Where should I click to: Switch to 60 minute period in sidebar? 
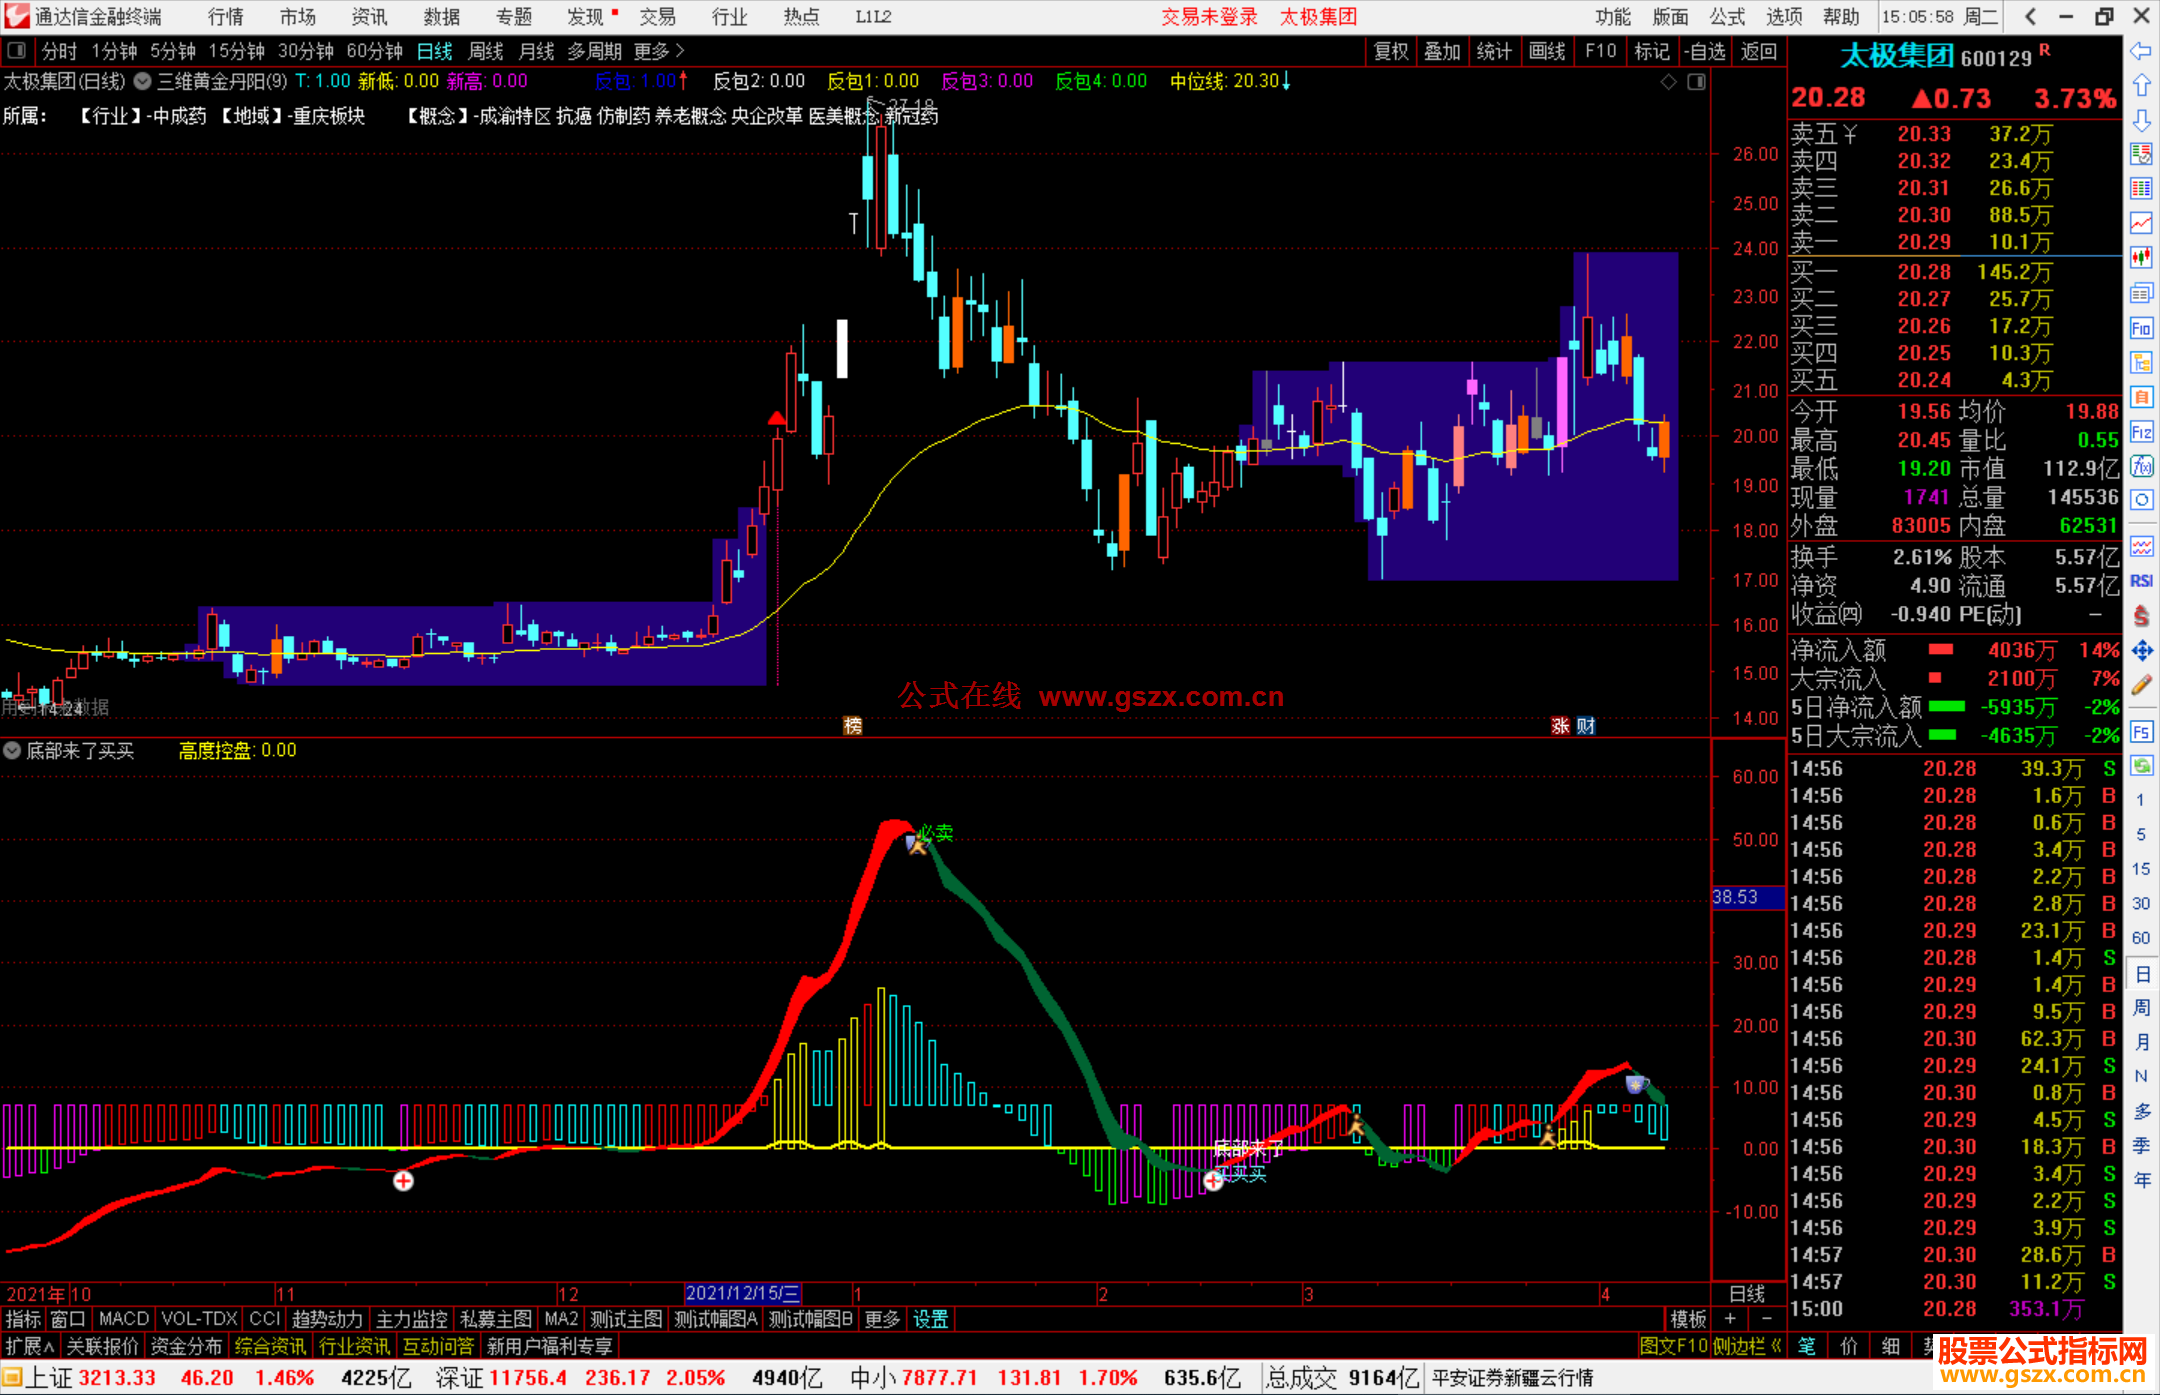point(2141,938)
